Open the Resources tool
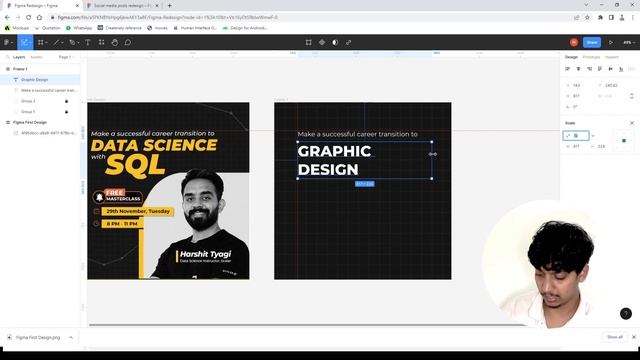 (x=101, y=42)
